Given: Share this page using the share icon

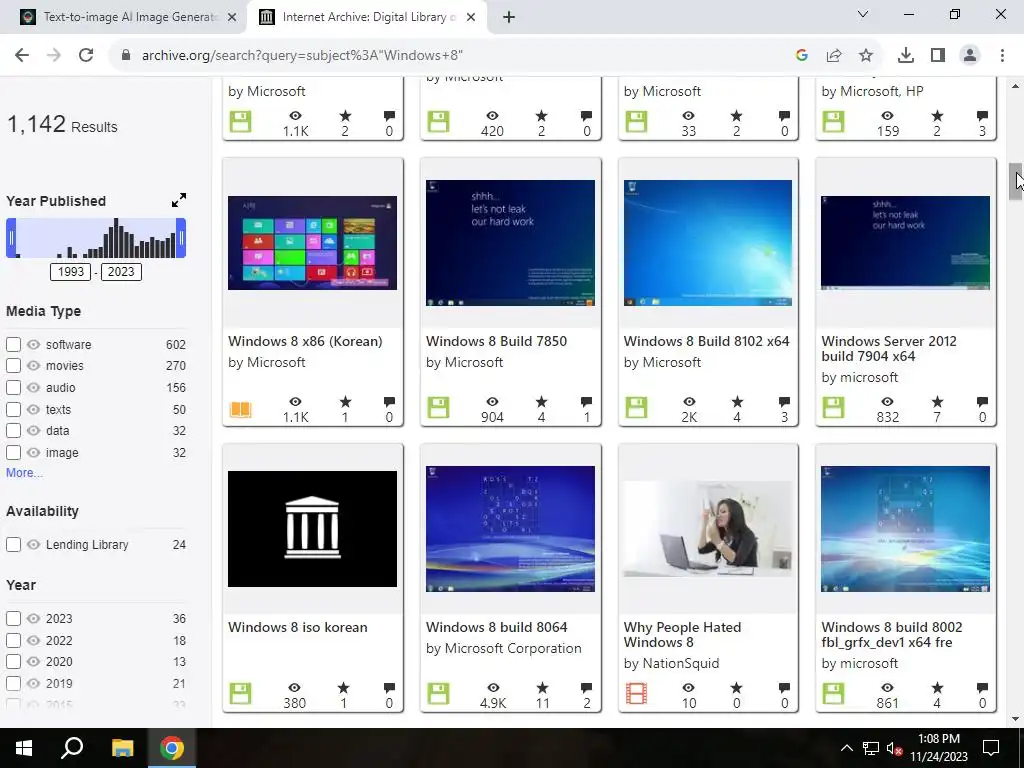Looking at the screenshot, I should [834, 56].
